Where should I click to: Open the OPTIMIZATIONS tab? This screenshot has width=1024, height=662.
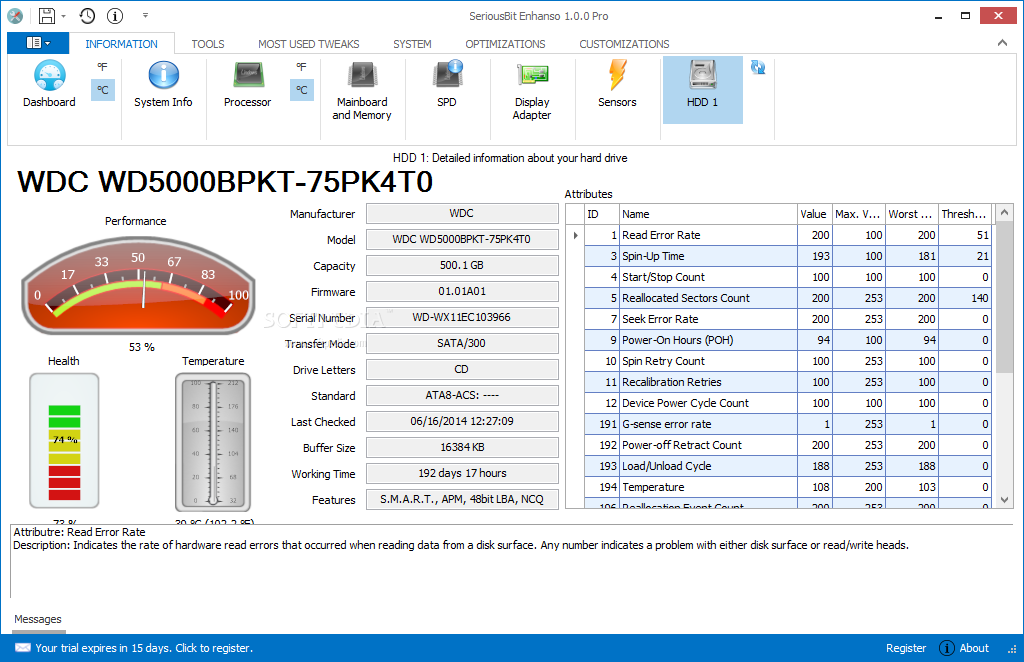click(x=505, y=44)
